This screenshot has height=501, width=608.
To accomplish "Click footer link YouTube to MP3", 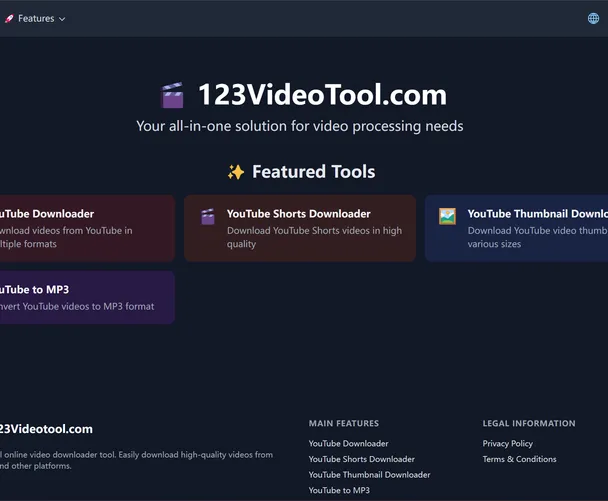I will 339,490.
